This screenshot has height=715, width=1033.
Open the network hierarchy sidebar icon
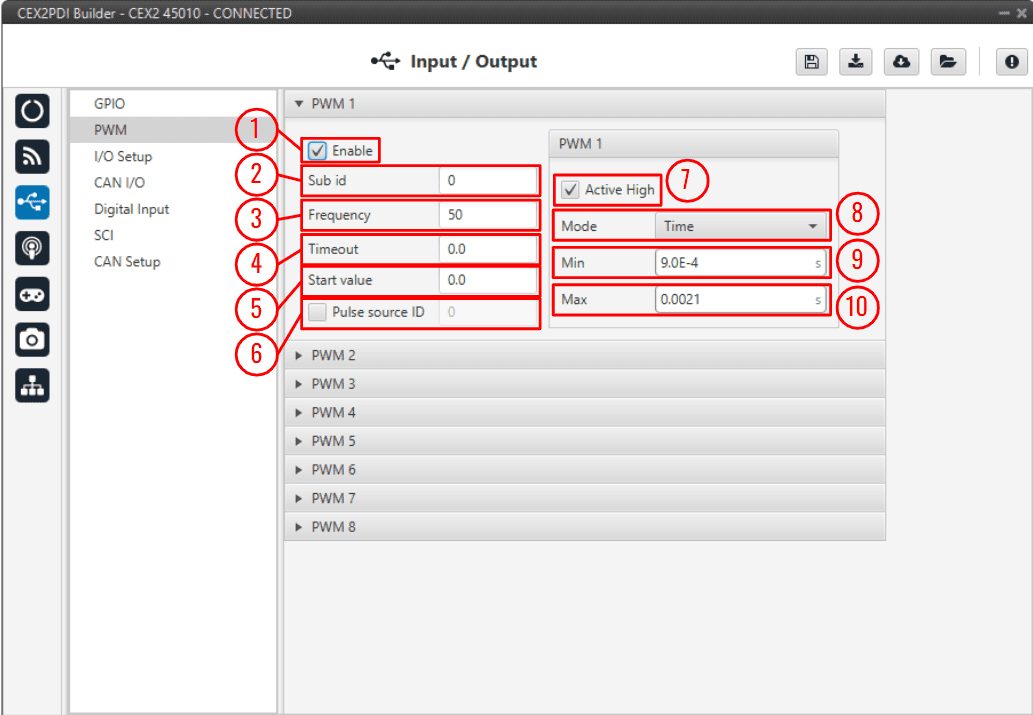point(32,386)
